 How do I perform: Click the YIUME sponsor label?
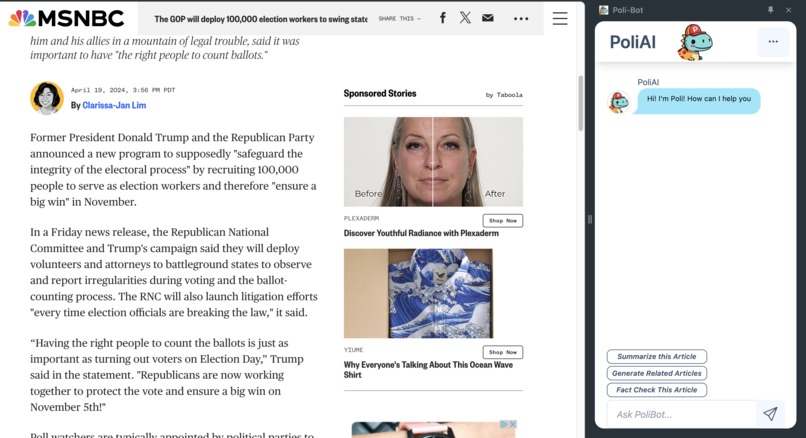354,350
